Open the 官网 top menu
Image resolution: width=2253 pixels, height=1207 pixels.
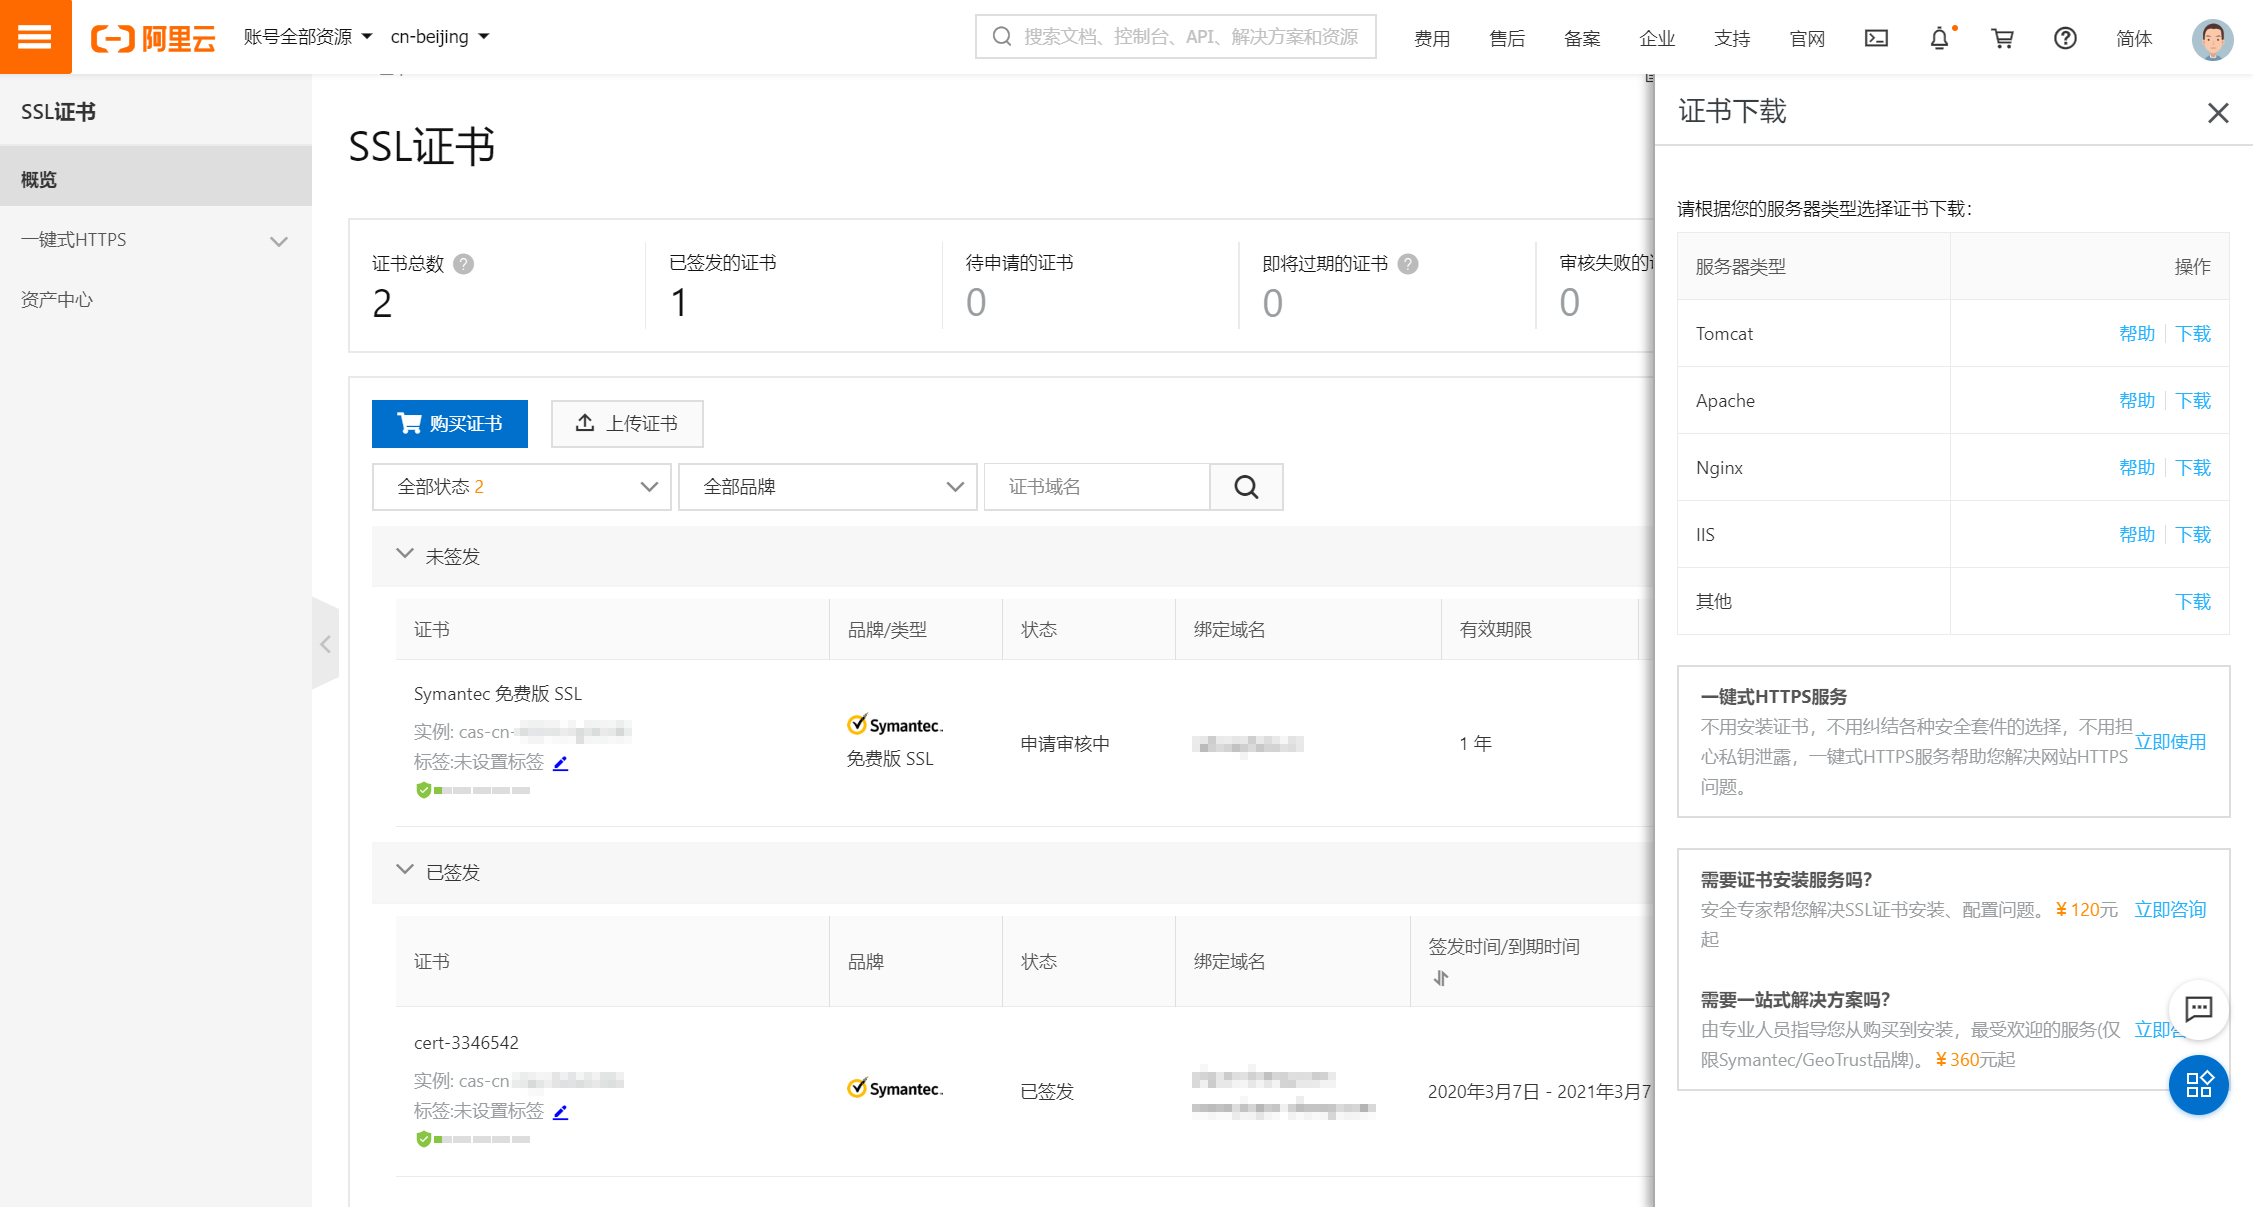click(x=1807, y=39)
